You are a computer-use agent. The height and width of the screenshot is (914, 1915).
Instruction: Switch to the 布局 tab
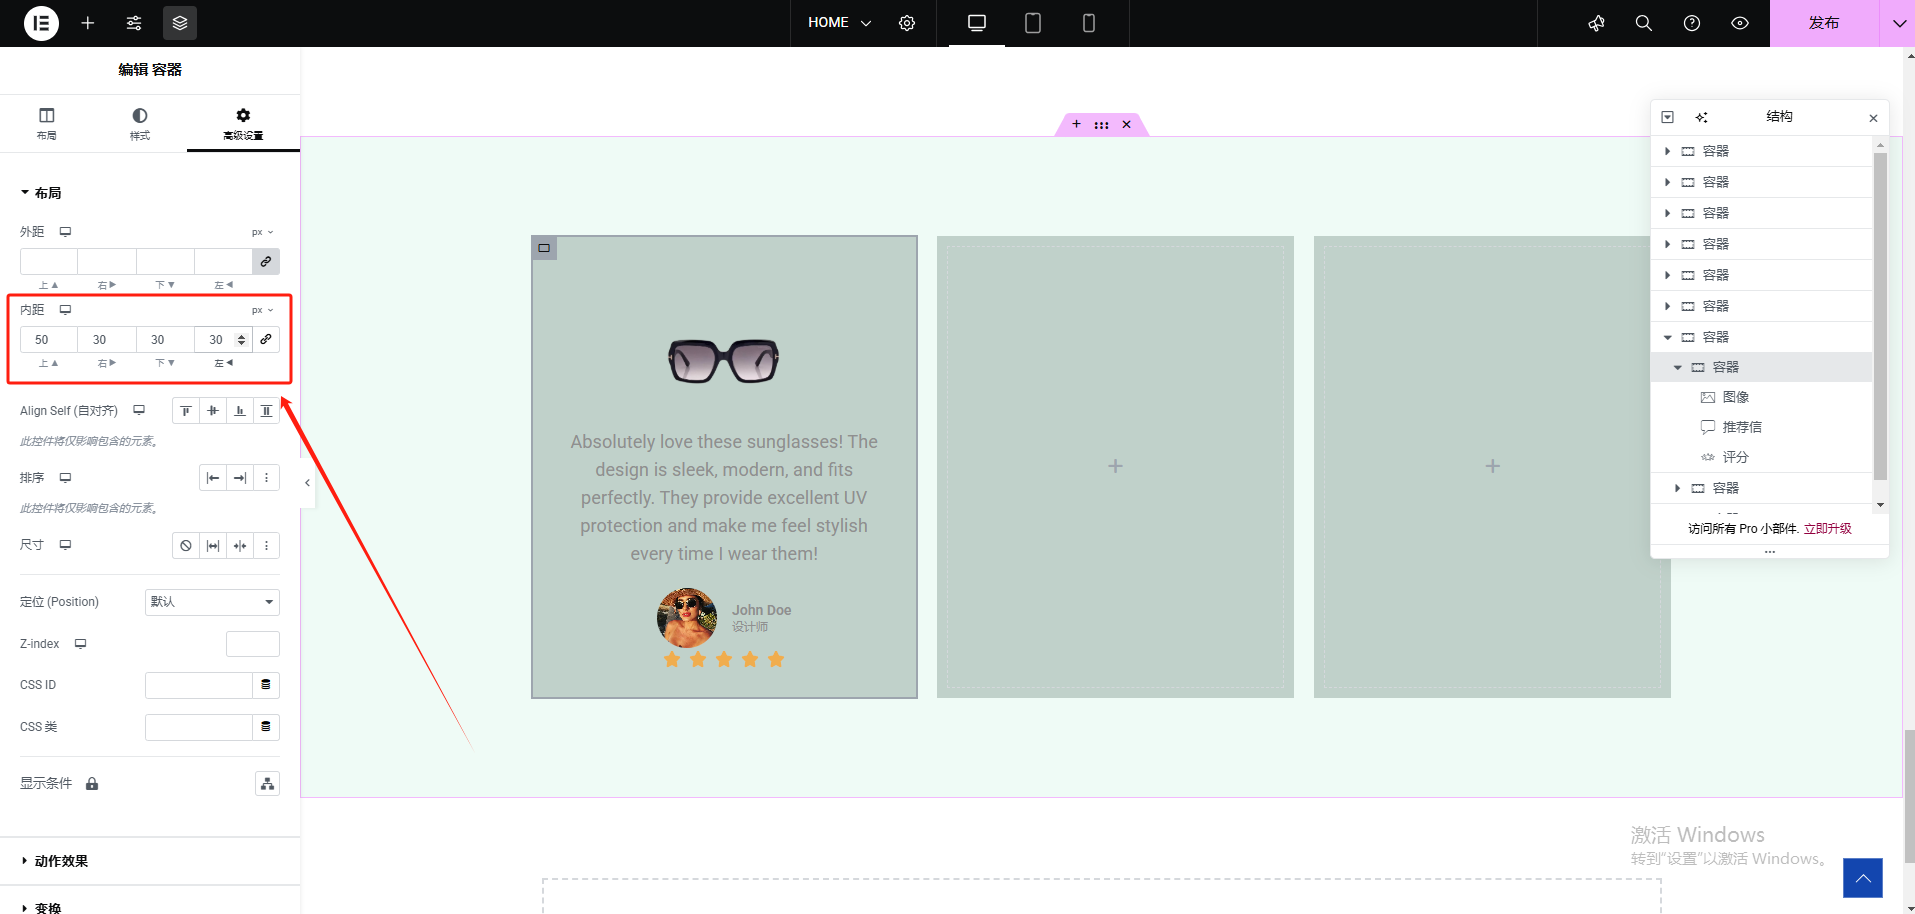pyautogui.click(x=47, y=124)
